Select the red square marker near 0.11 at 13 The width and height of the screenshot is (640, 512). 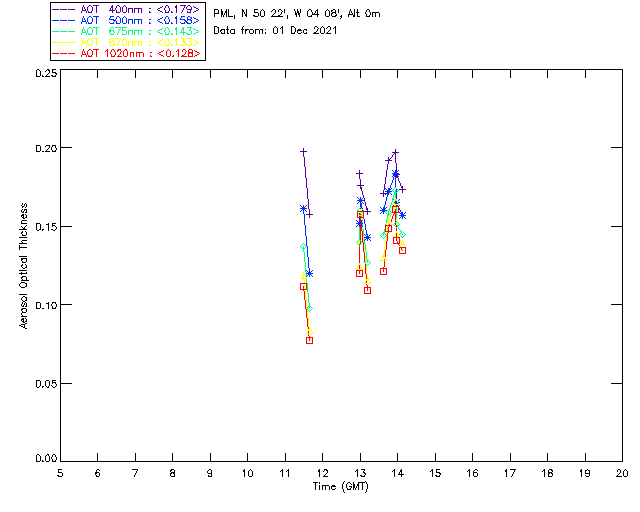tap(367, 290)
